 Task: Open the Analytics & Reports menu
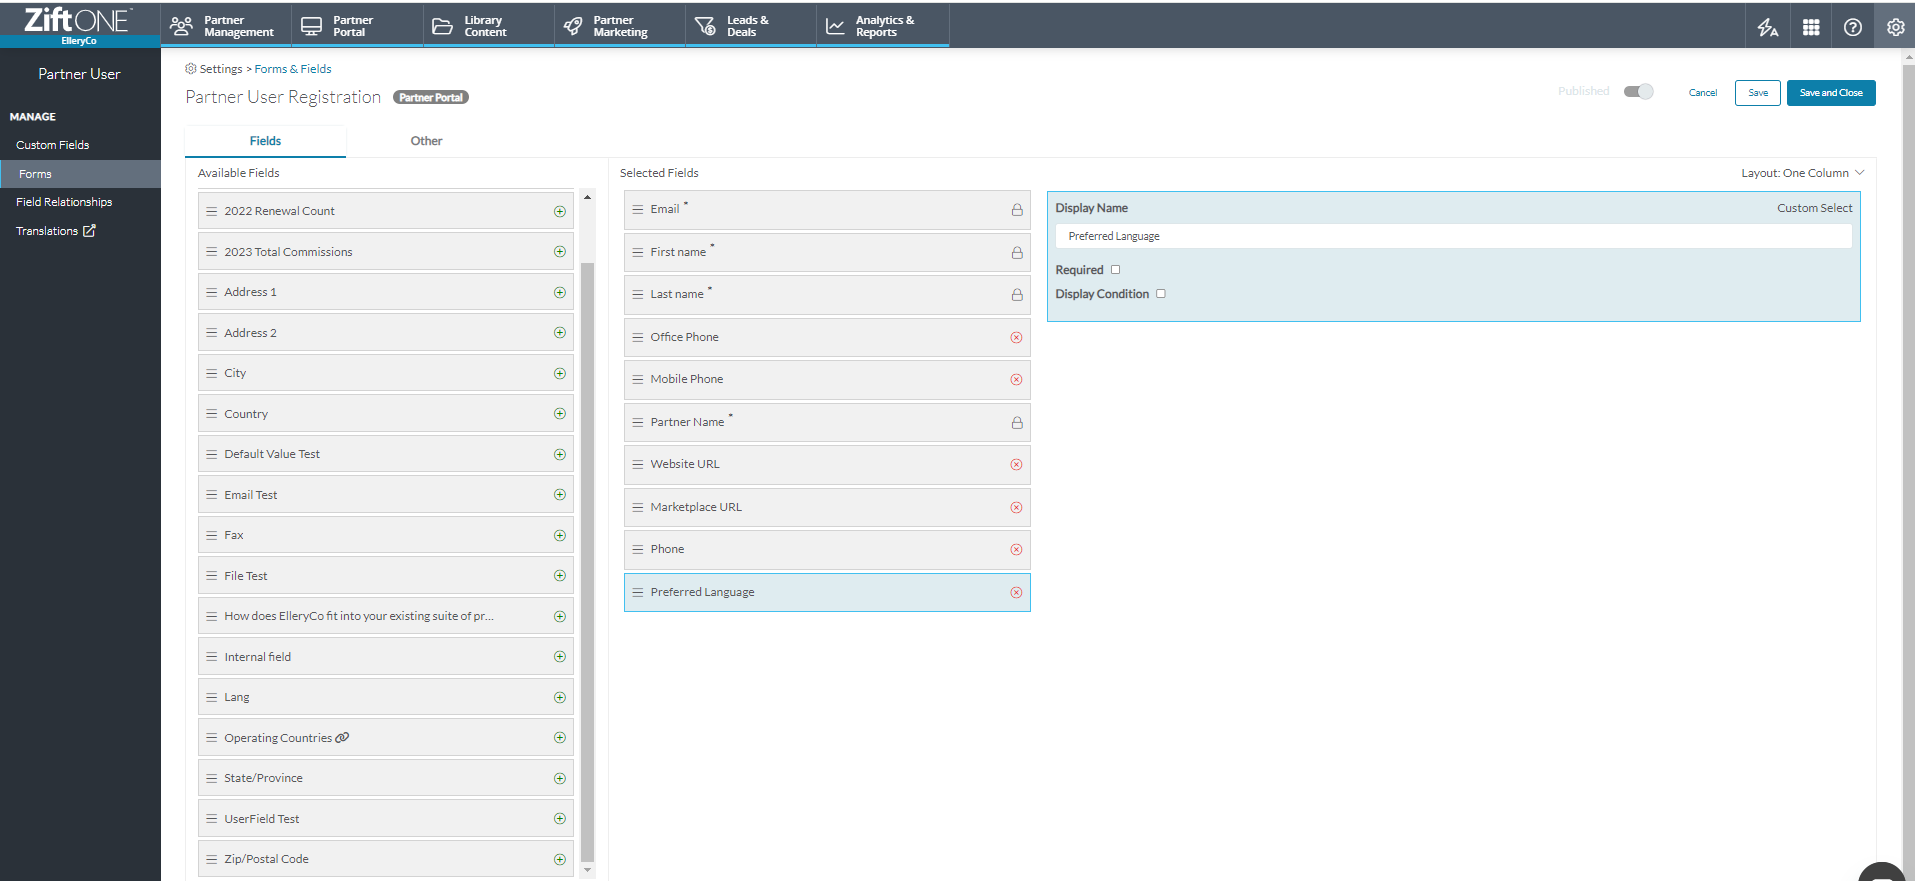point(883,26)
